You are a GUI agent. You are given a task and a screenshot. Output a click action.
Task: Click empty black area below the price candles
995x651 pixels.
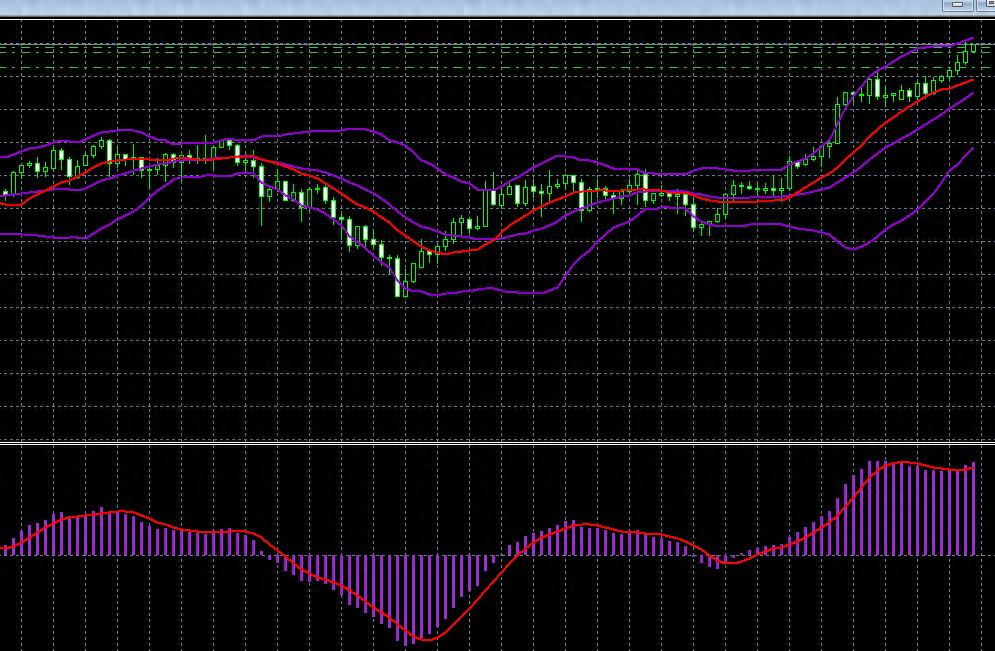click(x=500, y=380)
